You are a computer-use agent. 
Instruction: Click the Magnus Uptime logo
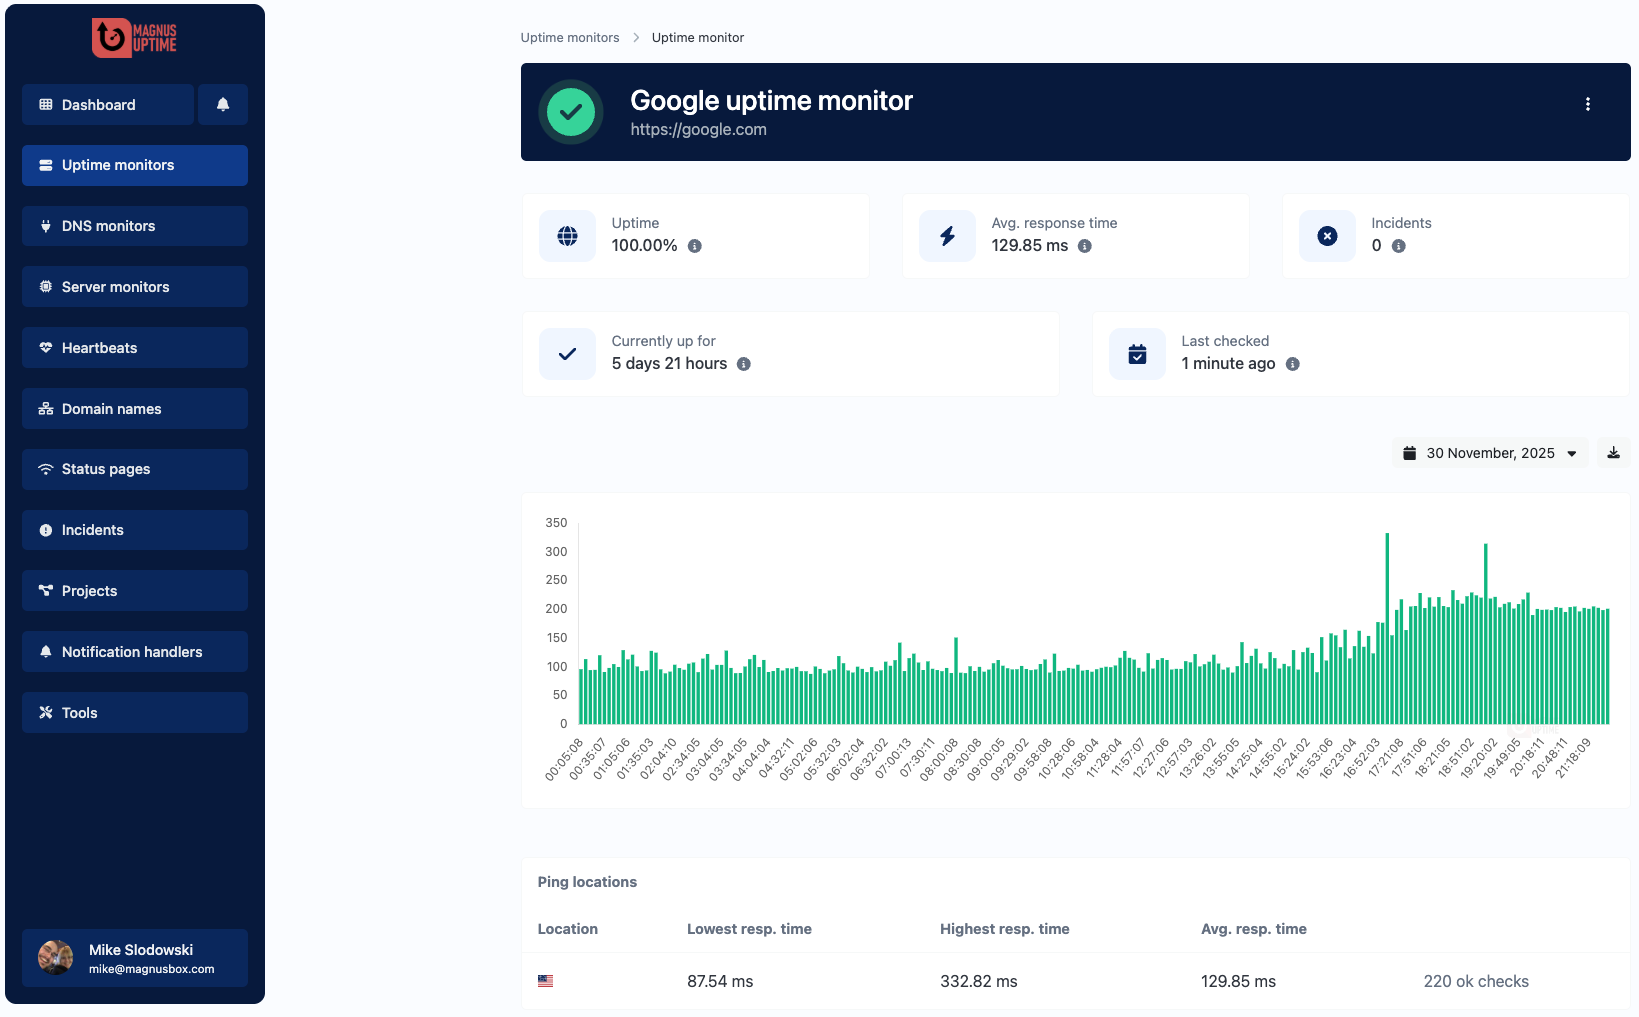[x=133, y=37]
